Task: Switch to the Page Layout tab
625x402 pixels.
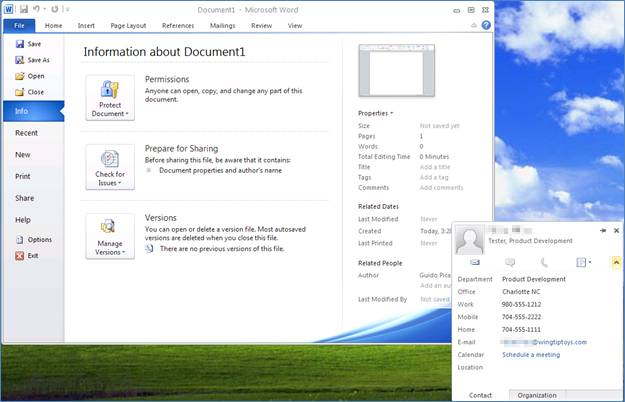Action: pos(128,25)
